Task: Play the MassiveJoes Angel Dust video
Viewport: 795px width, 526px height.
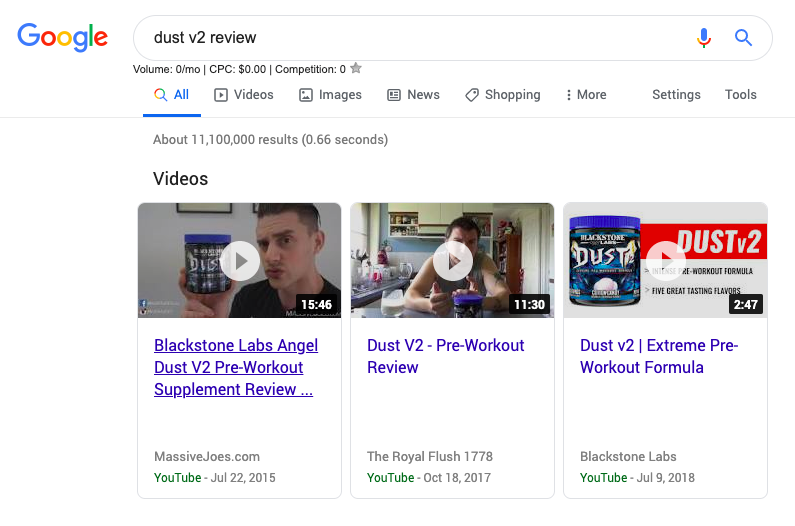Action: [239, 261]
